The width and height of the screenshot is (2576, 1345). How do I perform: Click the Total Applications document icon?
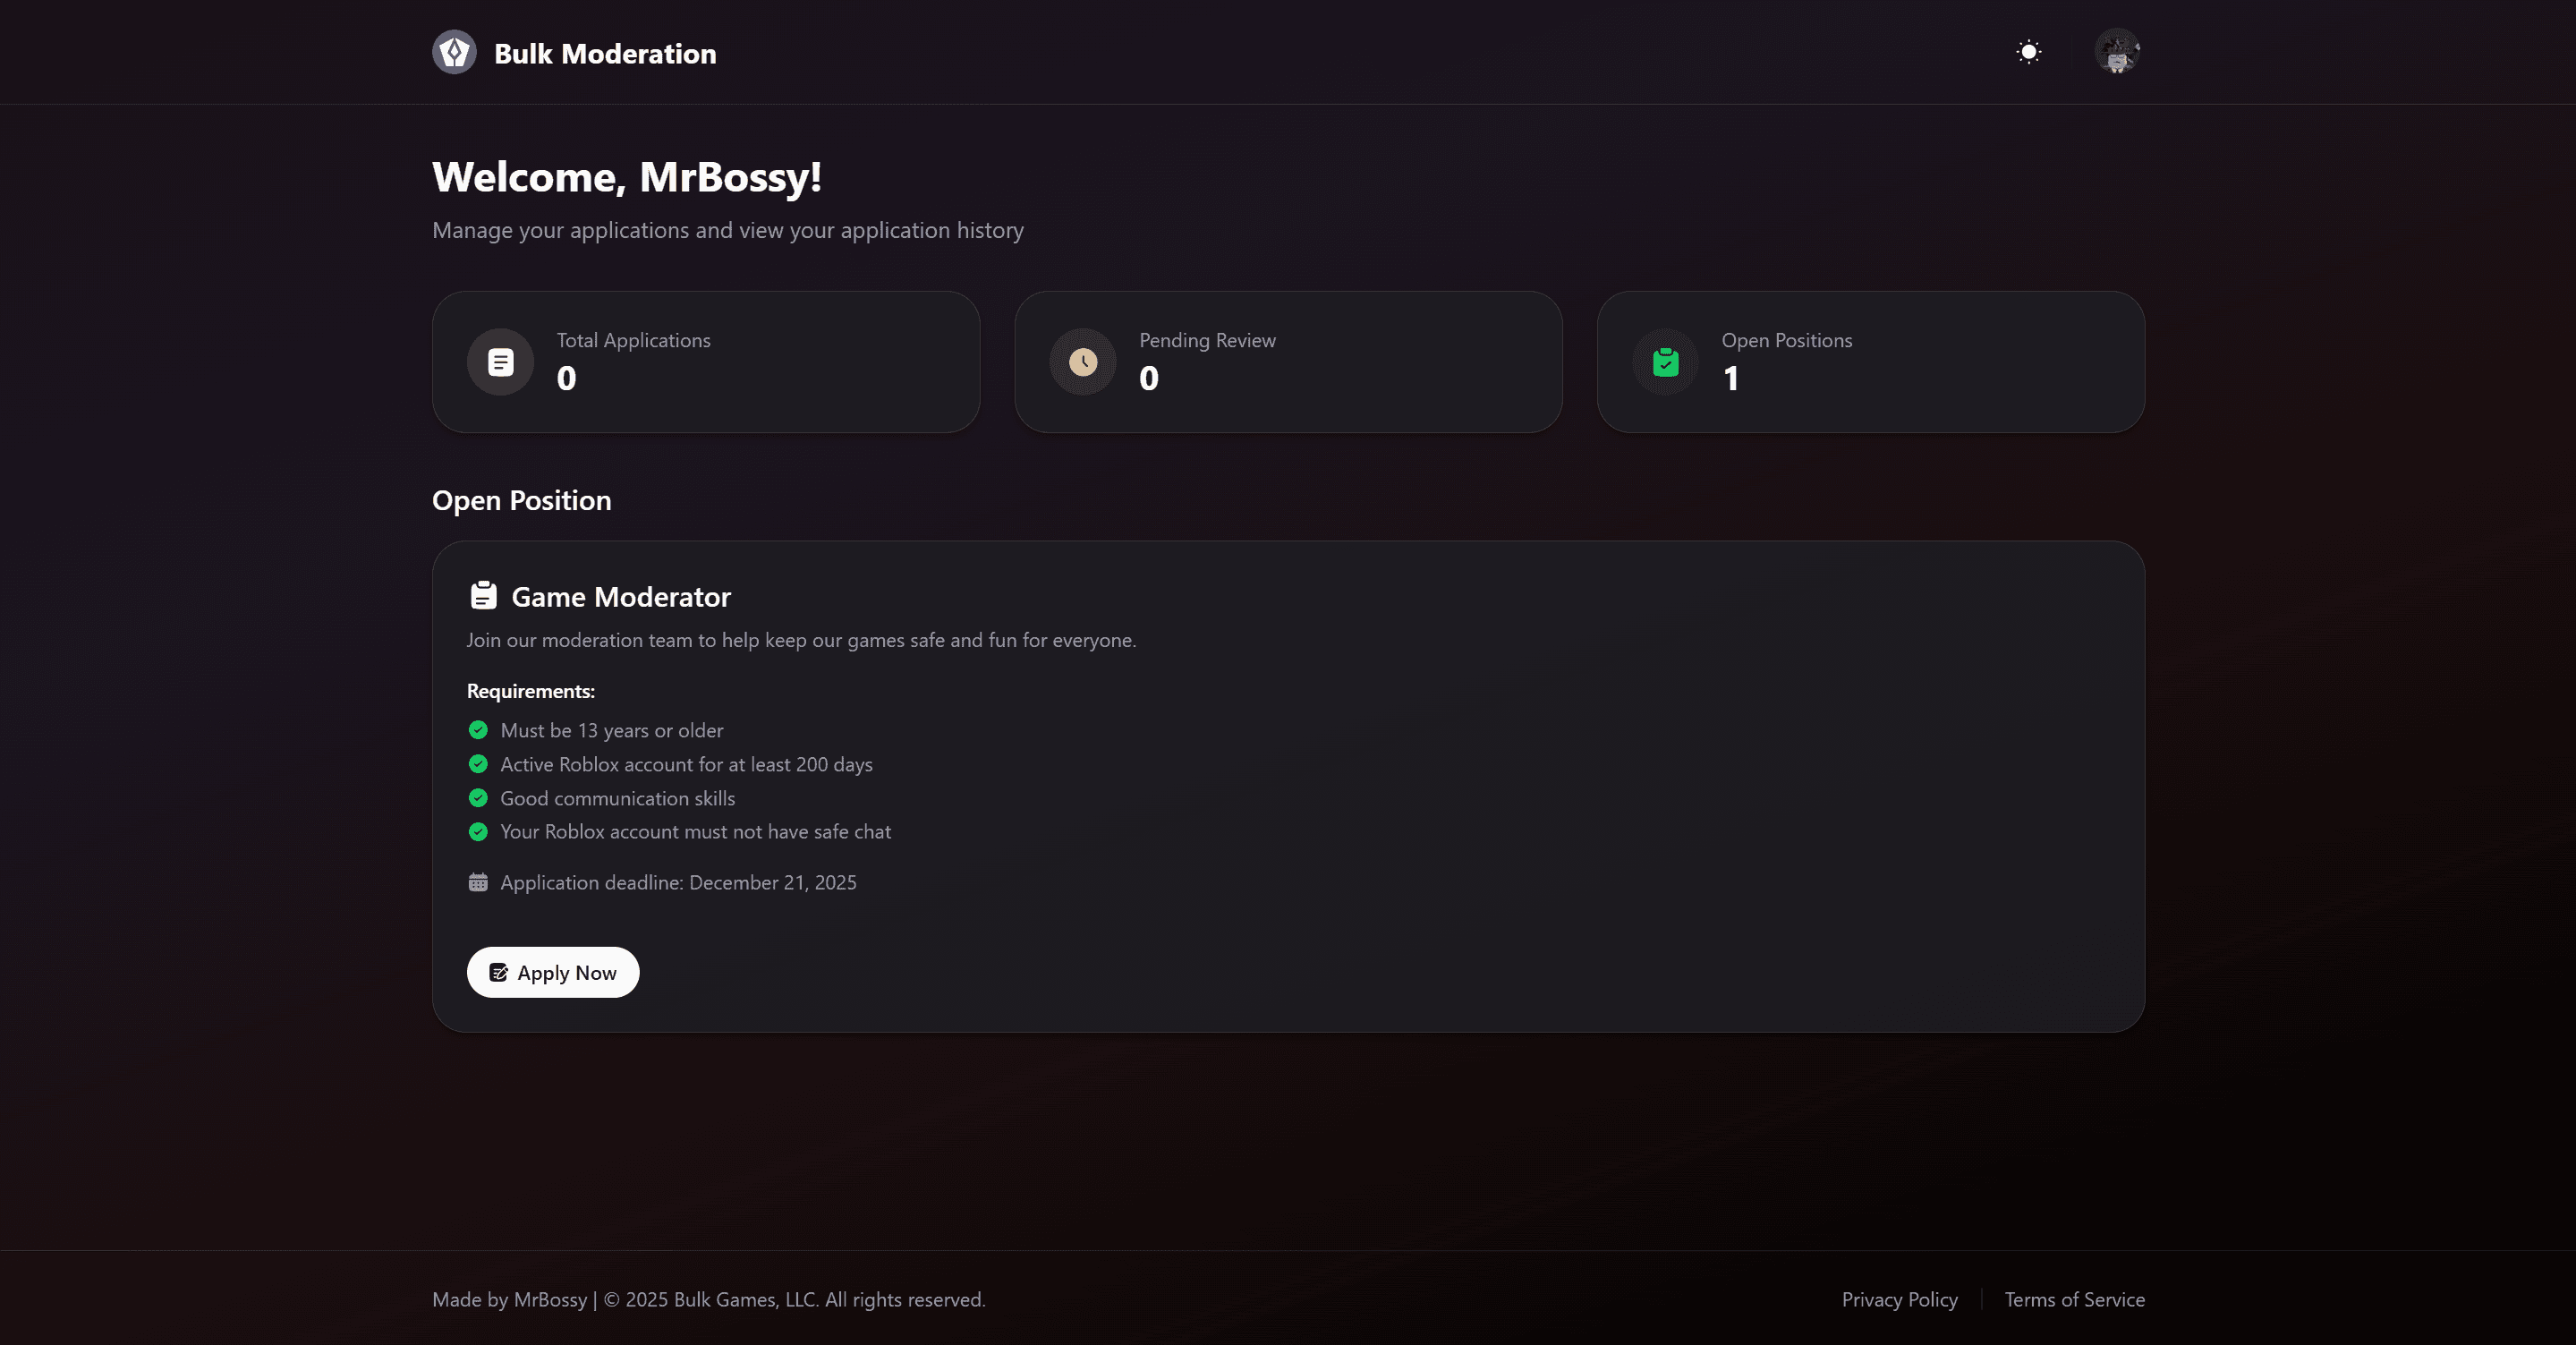pyautogui.click(x=500, y=362)
